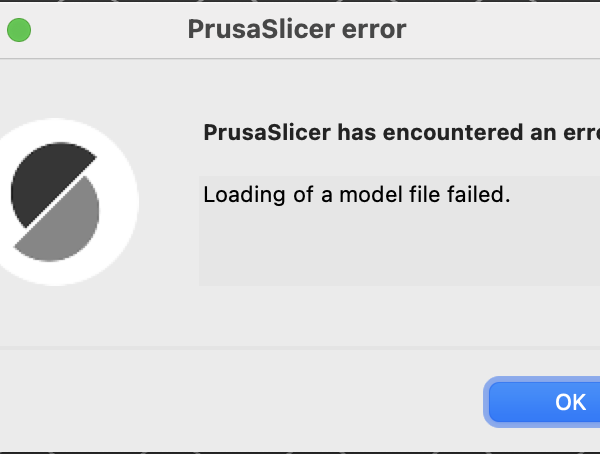Click the blank panel area left of OK
Screen dimensions: 600x454
click(241, 402)
